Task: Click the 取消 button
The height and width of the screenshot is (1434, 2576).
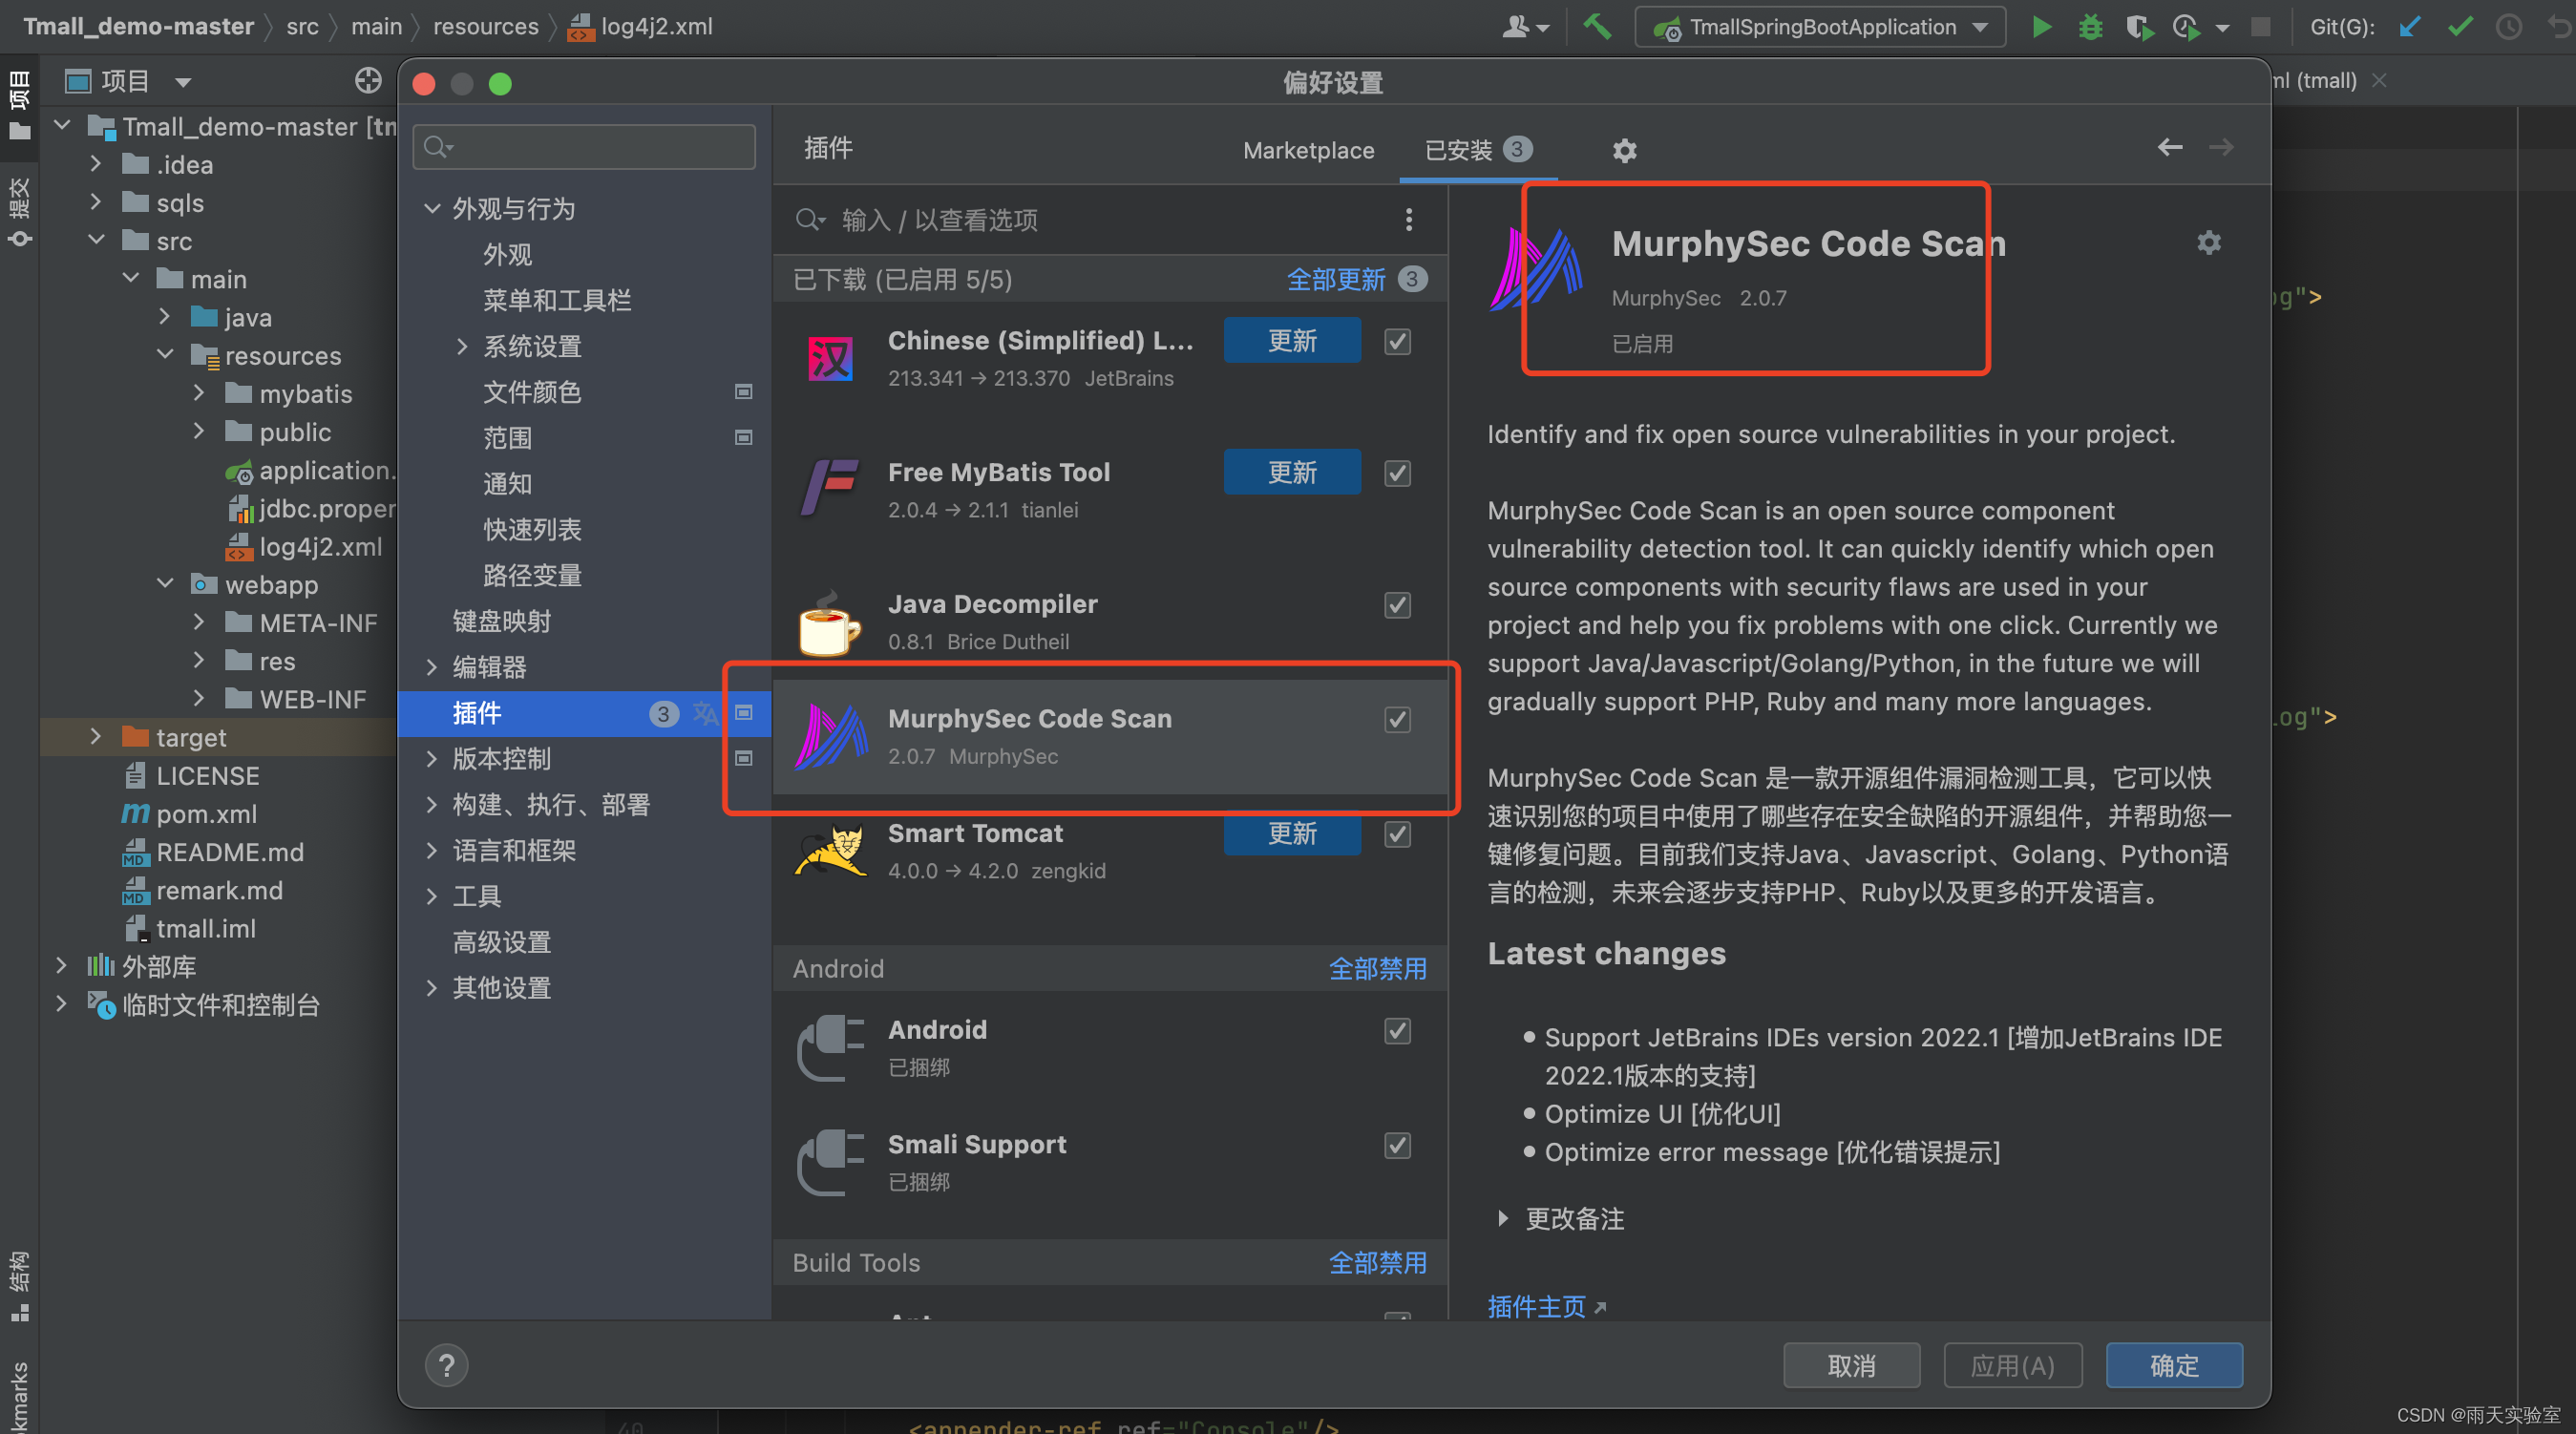Action: (1851, 1365)
